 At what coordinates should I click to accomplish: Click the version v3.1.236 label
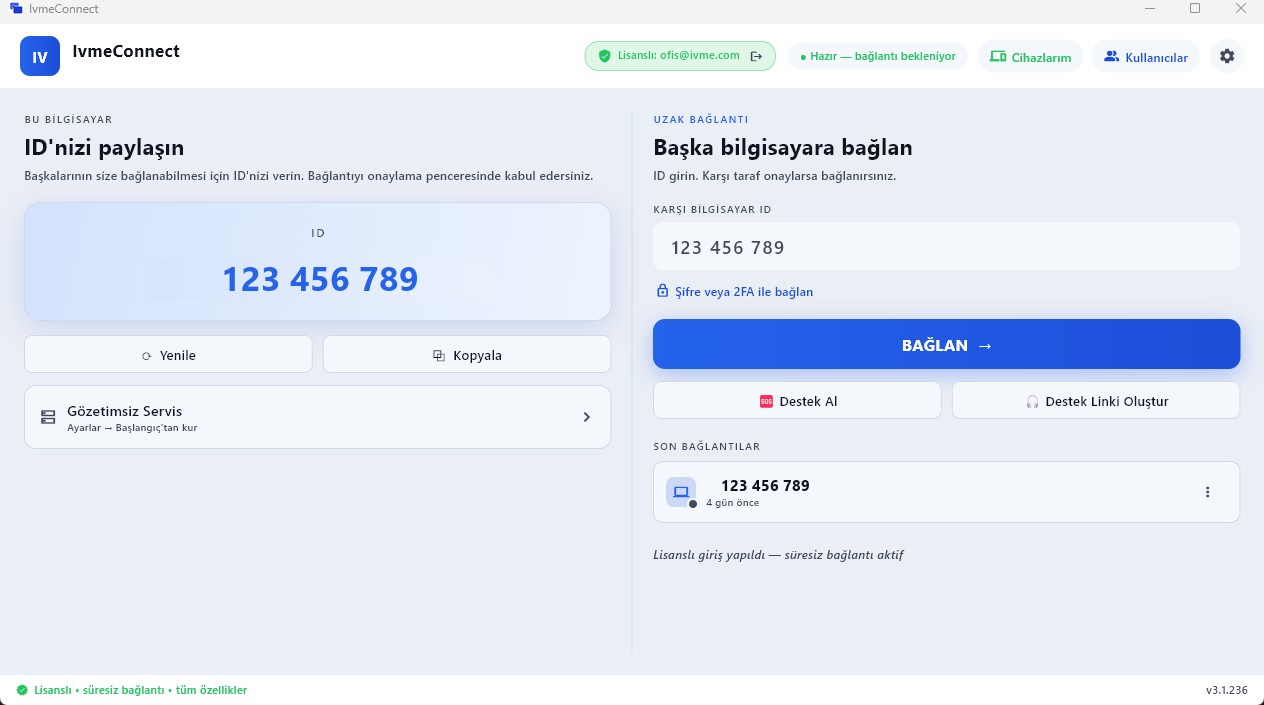[x=1226, y=690]
